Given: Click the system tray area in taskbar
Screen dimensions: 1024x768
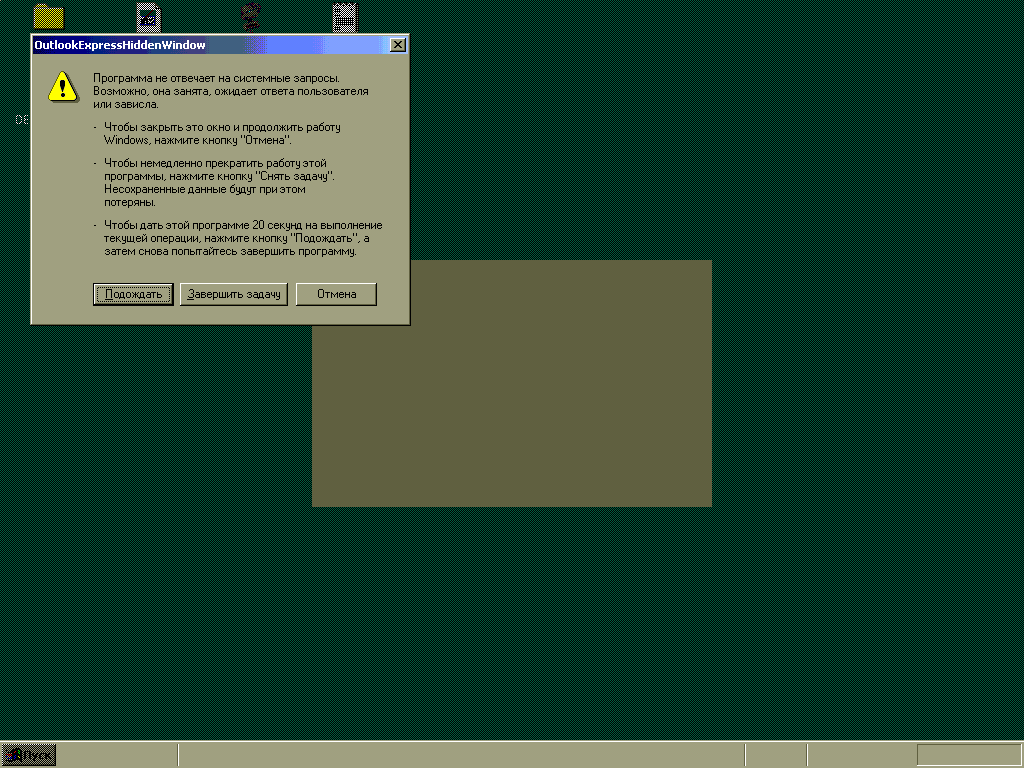Looking at the screenshot, I should pos(968,755).
